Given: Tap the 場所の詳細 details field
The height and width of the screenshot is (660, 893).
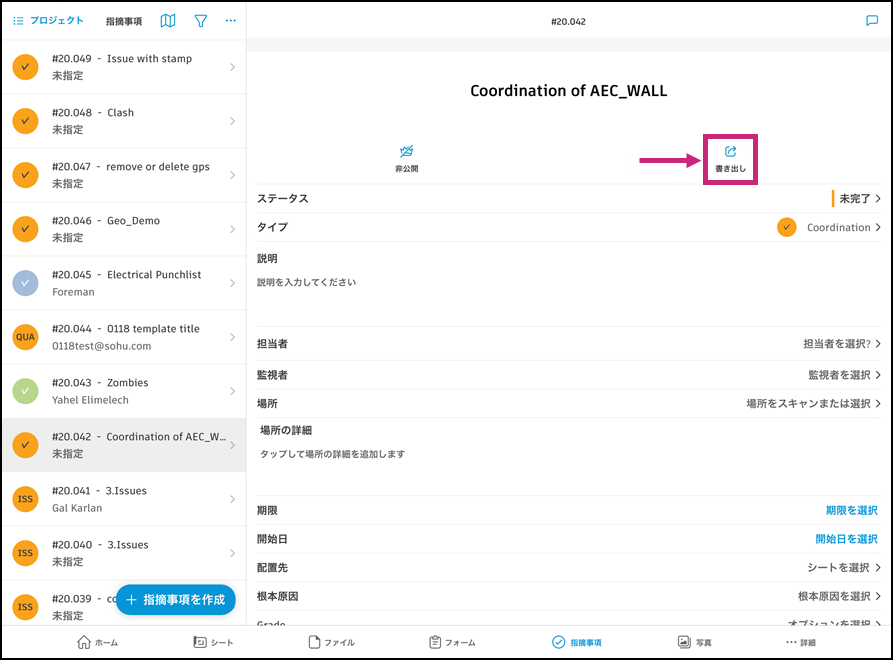Looking at the screenshot, I should pyautogui.click(x=333, y=454).
